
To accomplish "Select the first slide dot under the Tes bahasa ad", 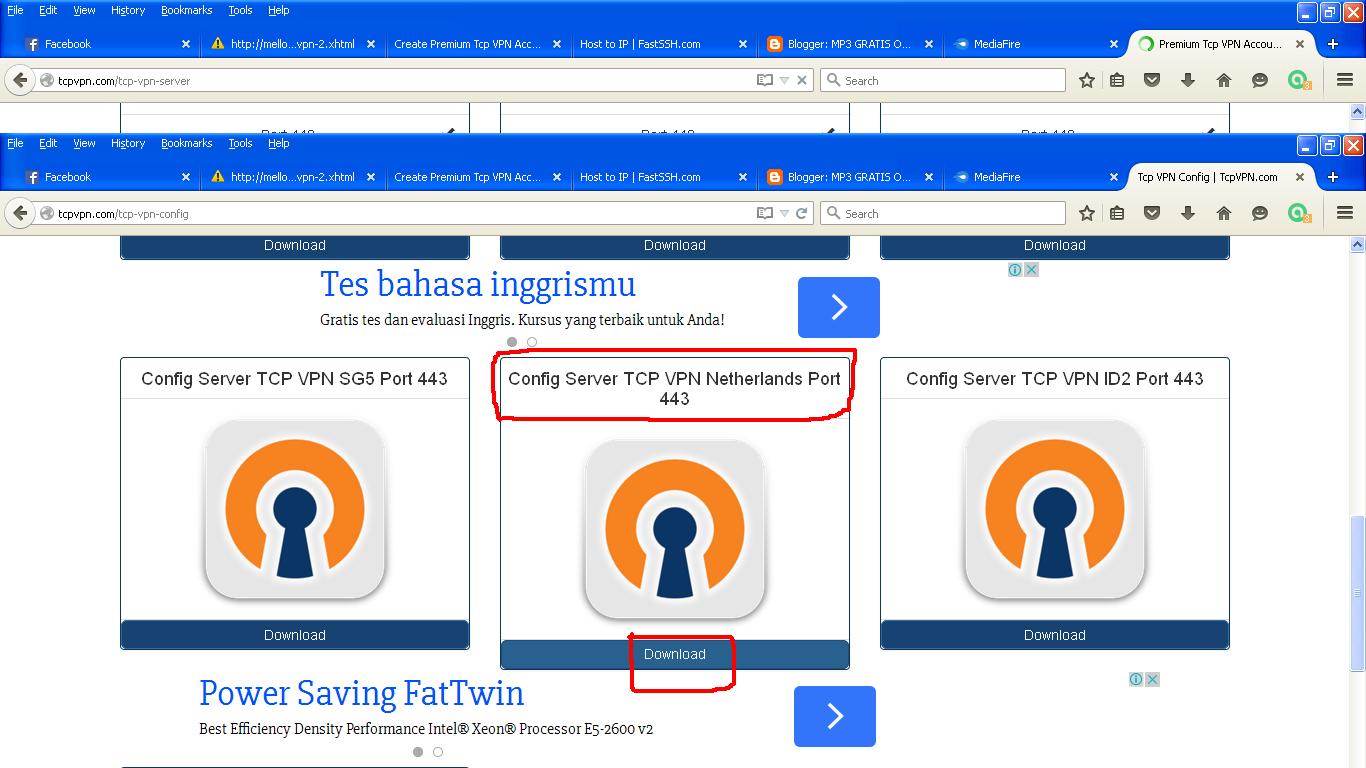I will [x=512, y=342].
